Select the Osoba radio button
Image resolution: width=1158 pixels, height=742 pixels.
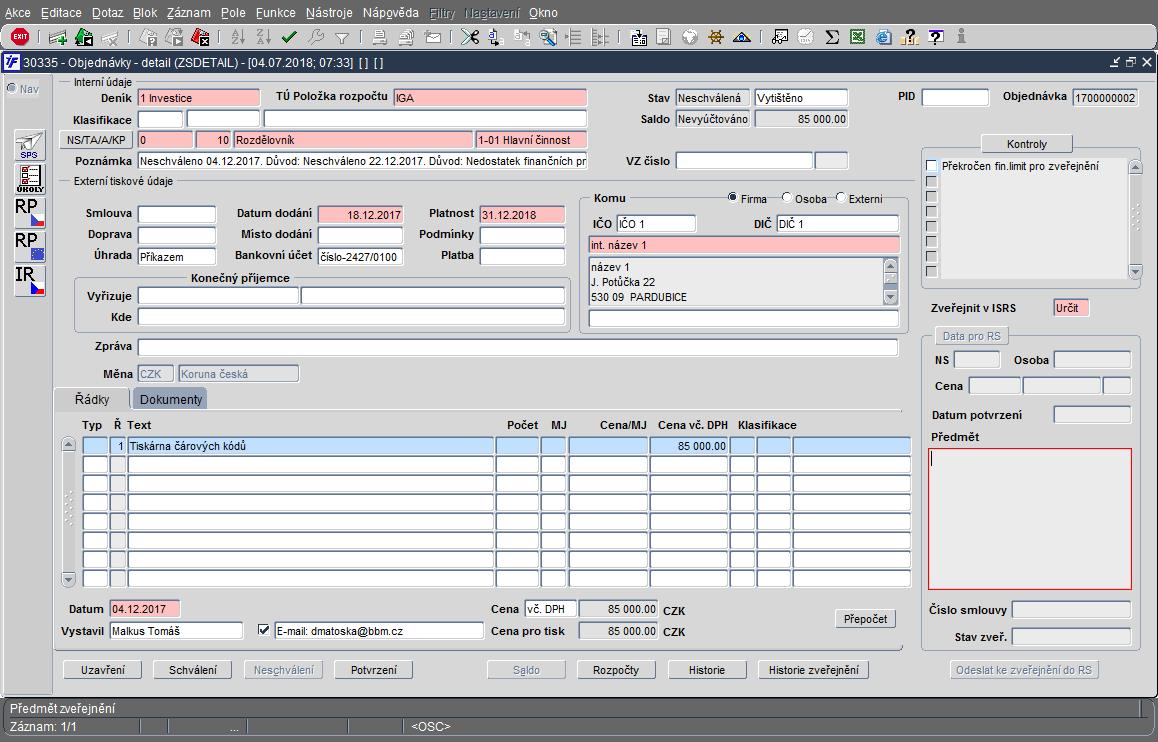[x=787, y=197]
